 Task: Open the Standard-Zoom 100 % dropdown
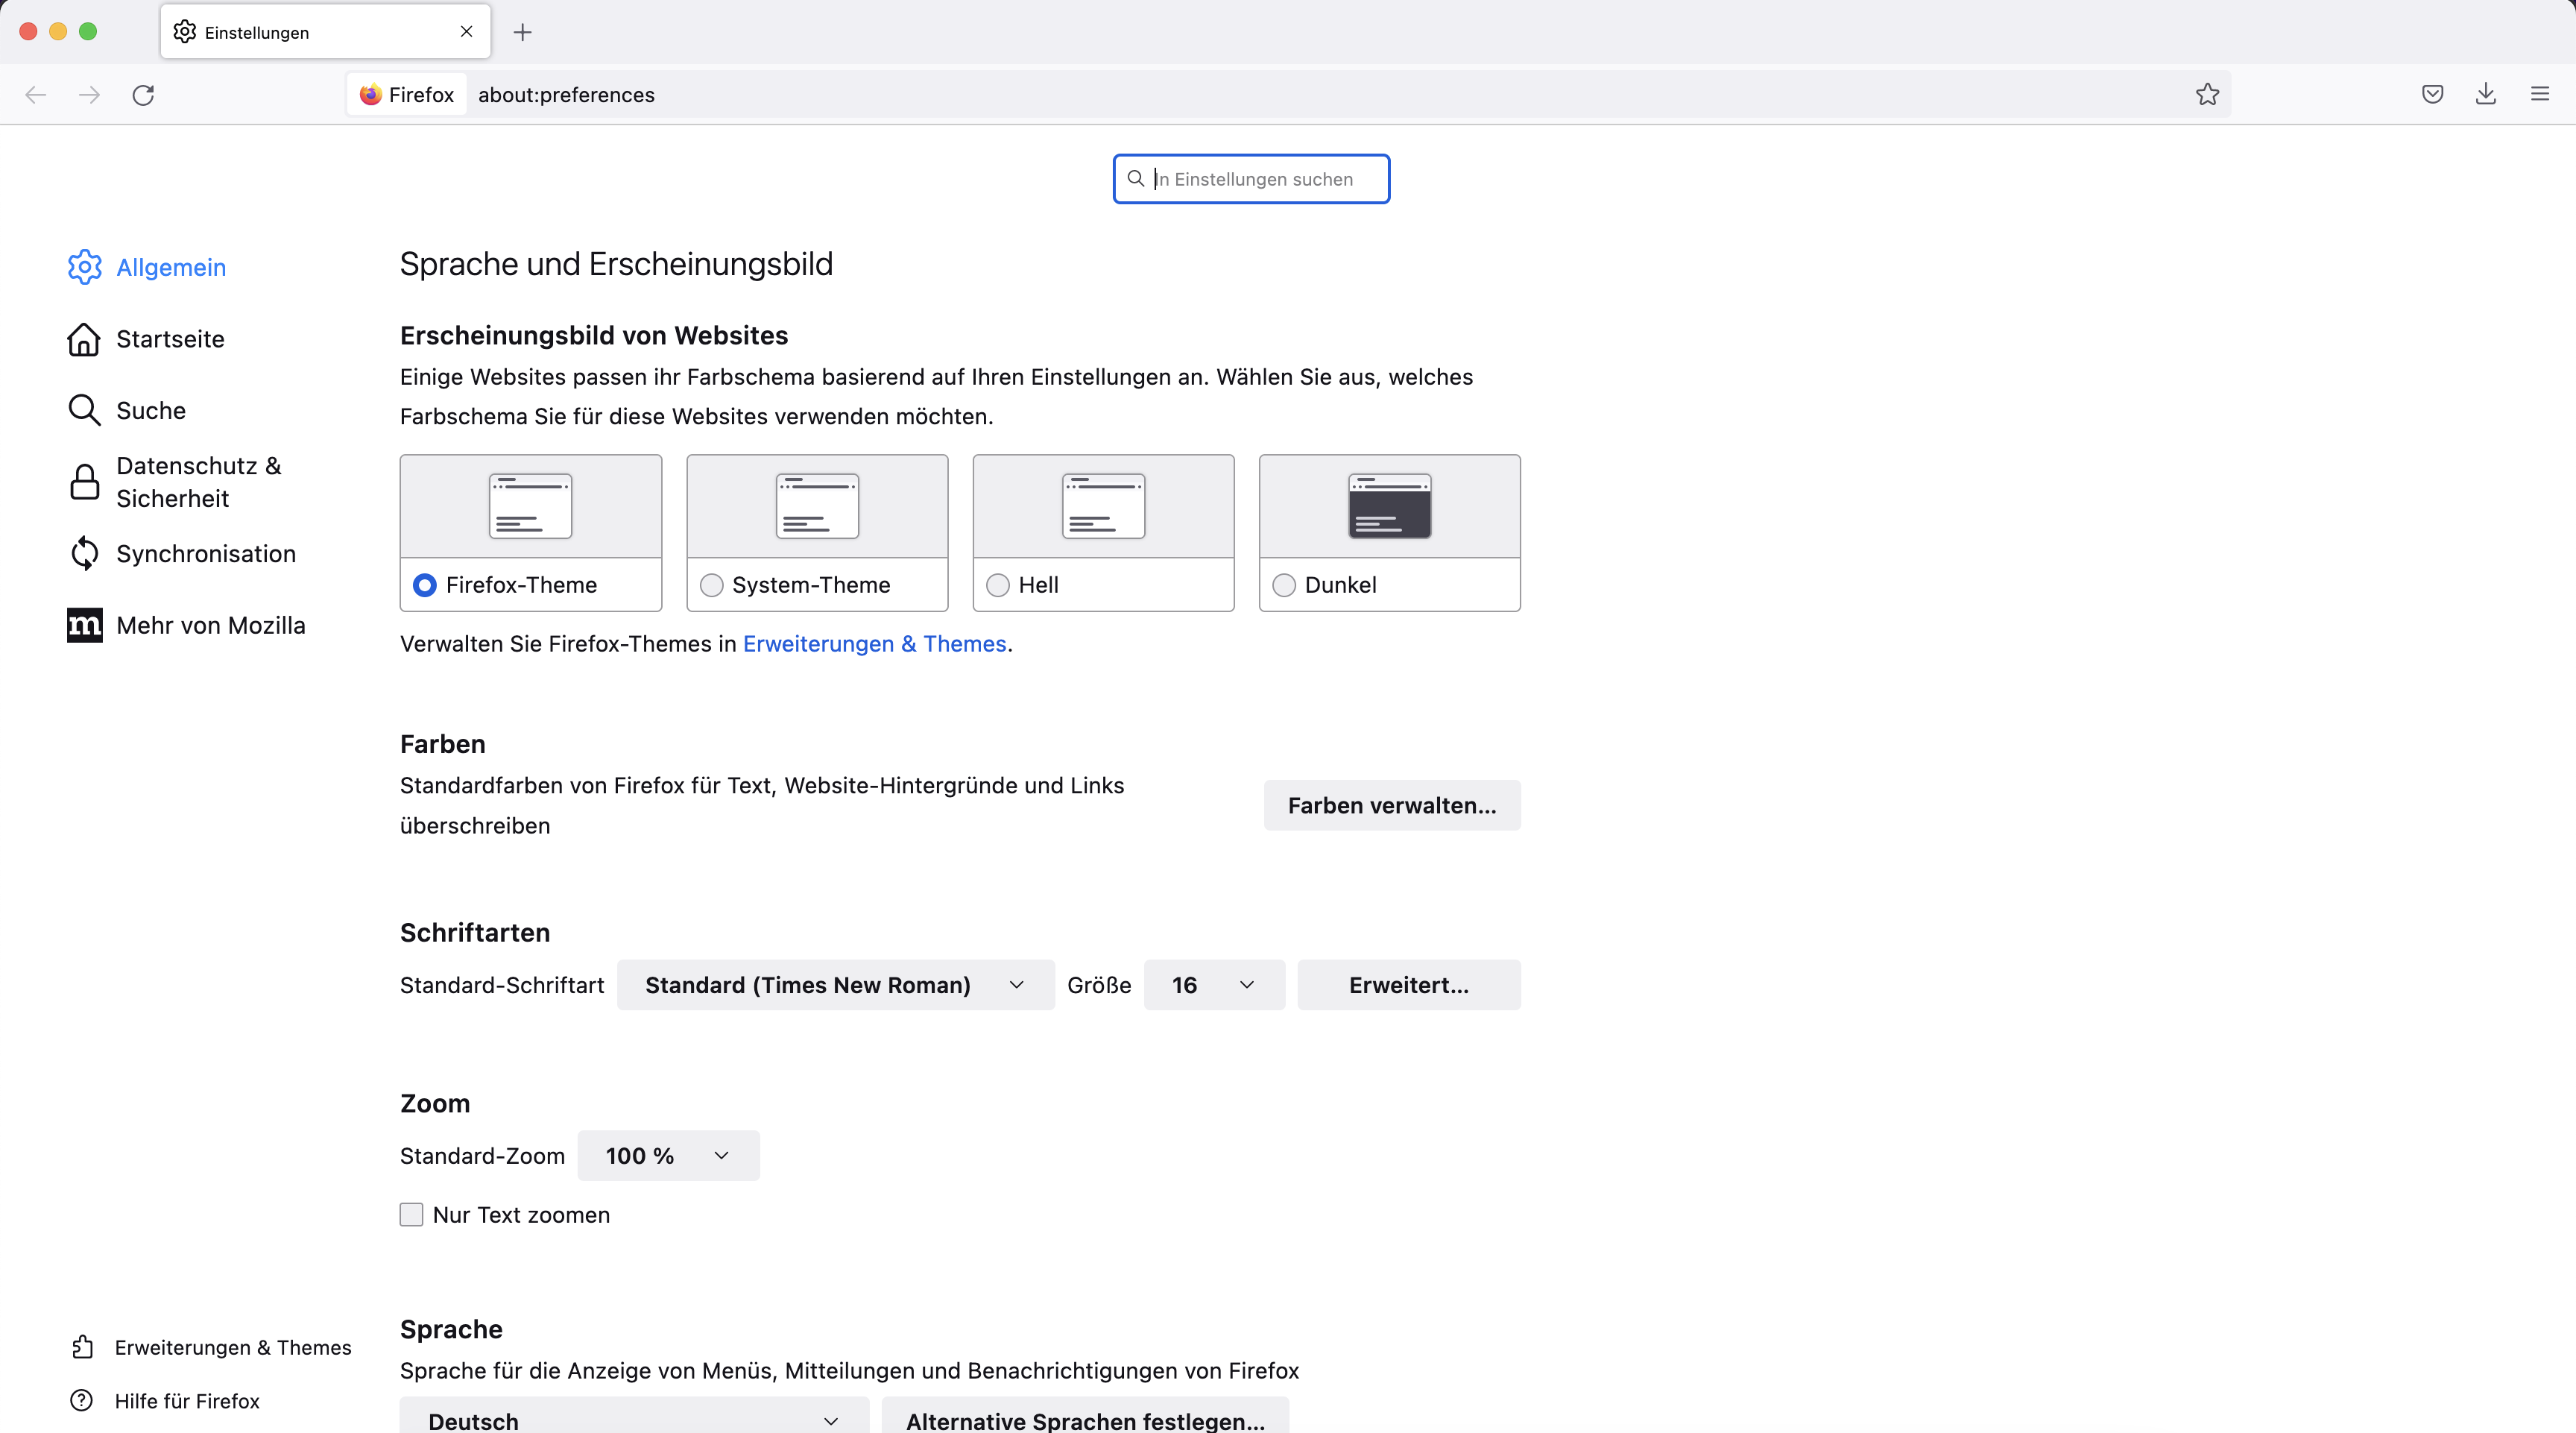pyautogui.click(x=668, y=1156)
